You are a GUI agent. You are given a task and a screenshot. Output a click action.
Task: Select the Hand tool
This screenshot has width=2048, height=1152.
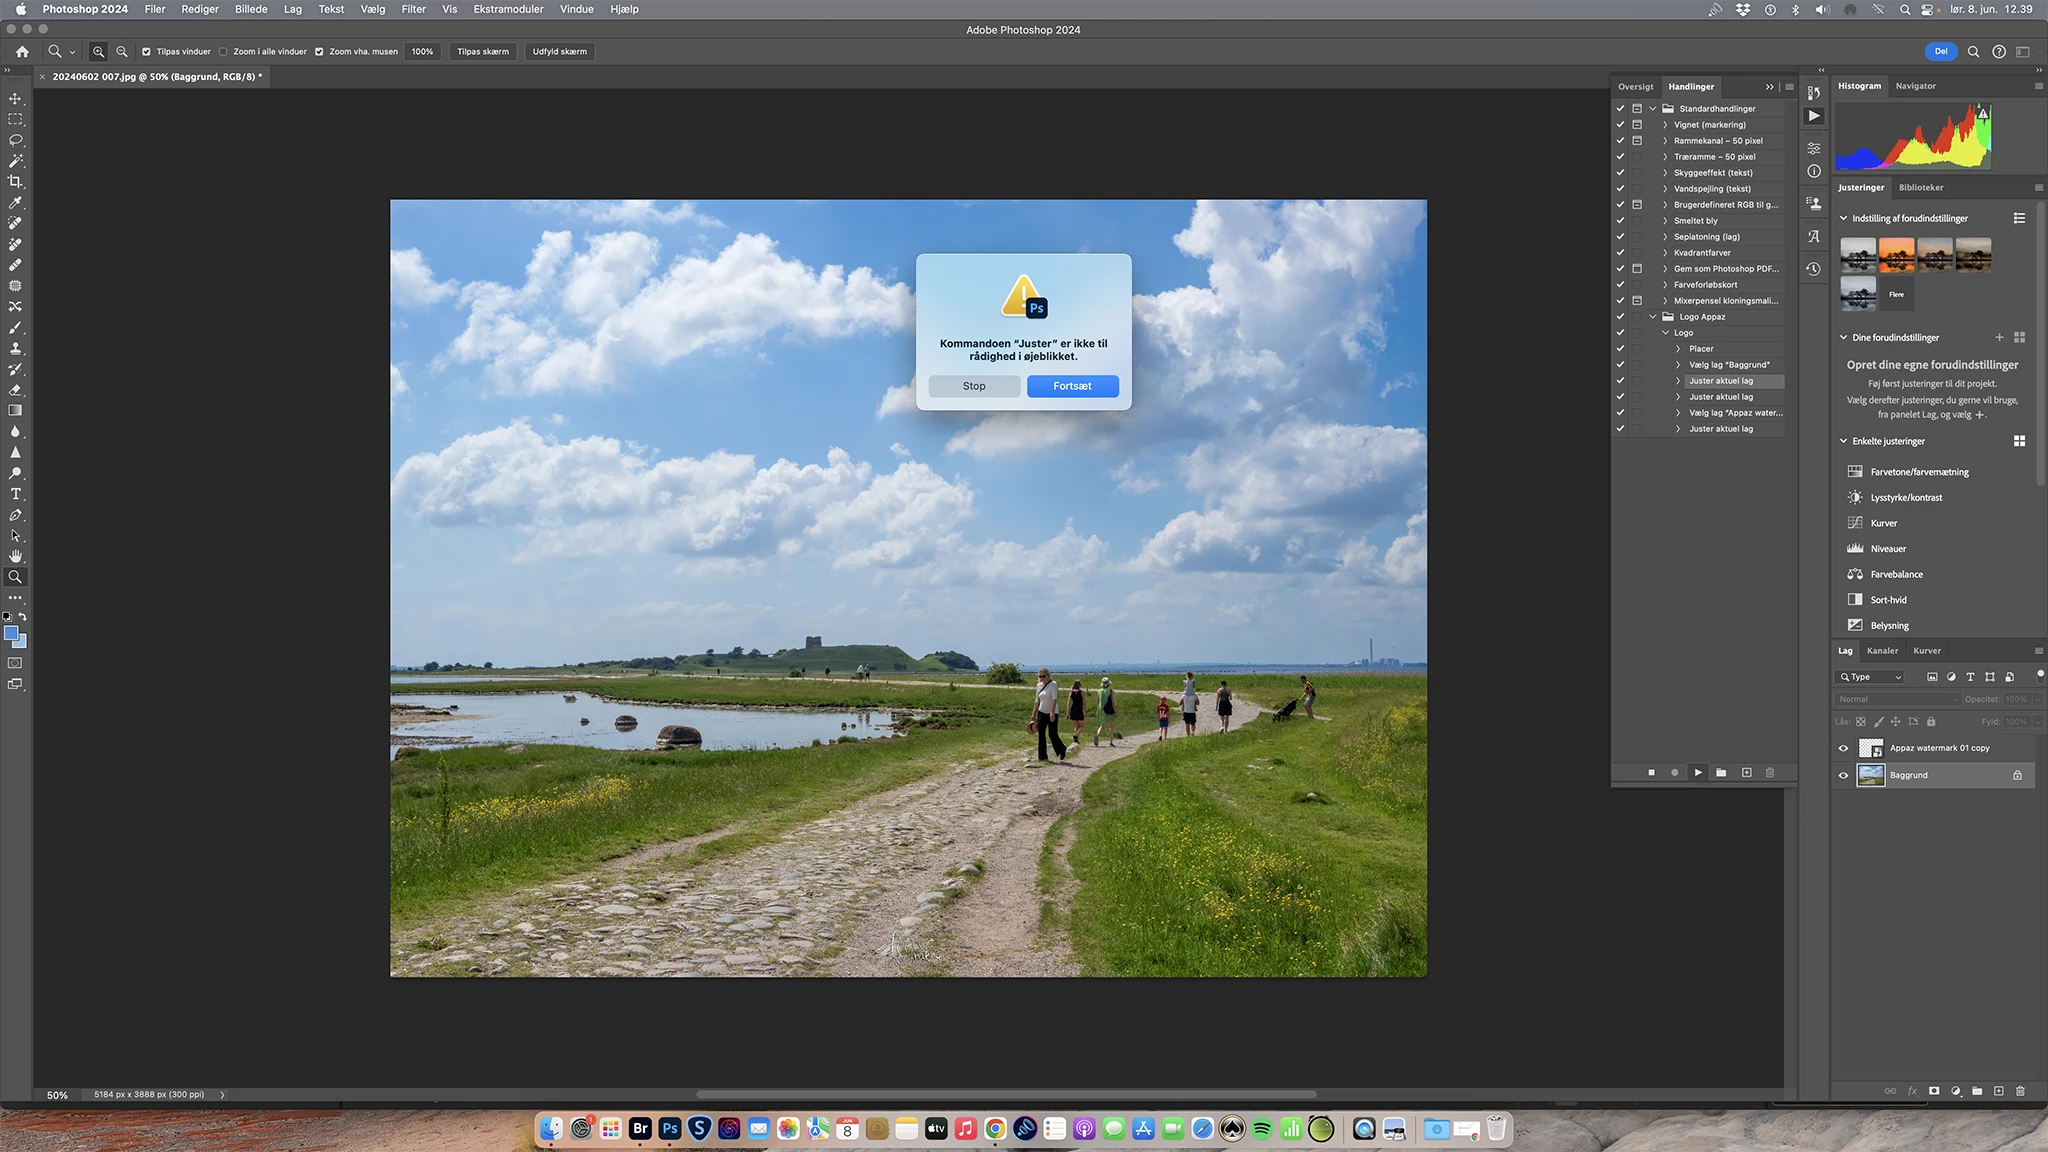point(15,556)
